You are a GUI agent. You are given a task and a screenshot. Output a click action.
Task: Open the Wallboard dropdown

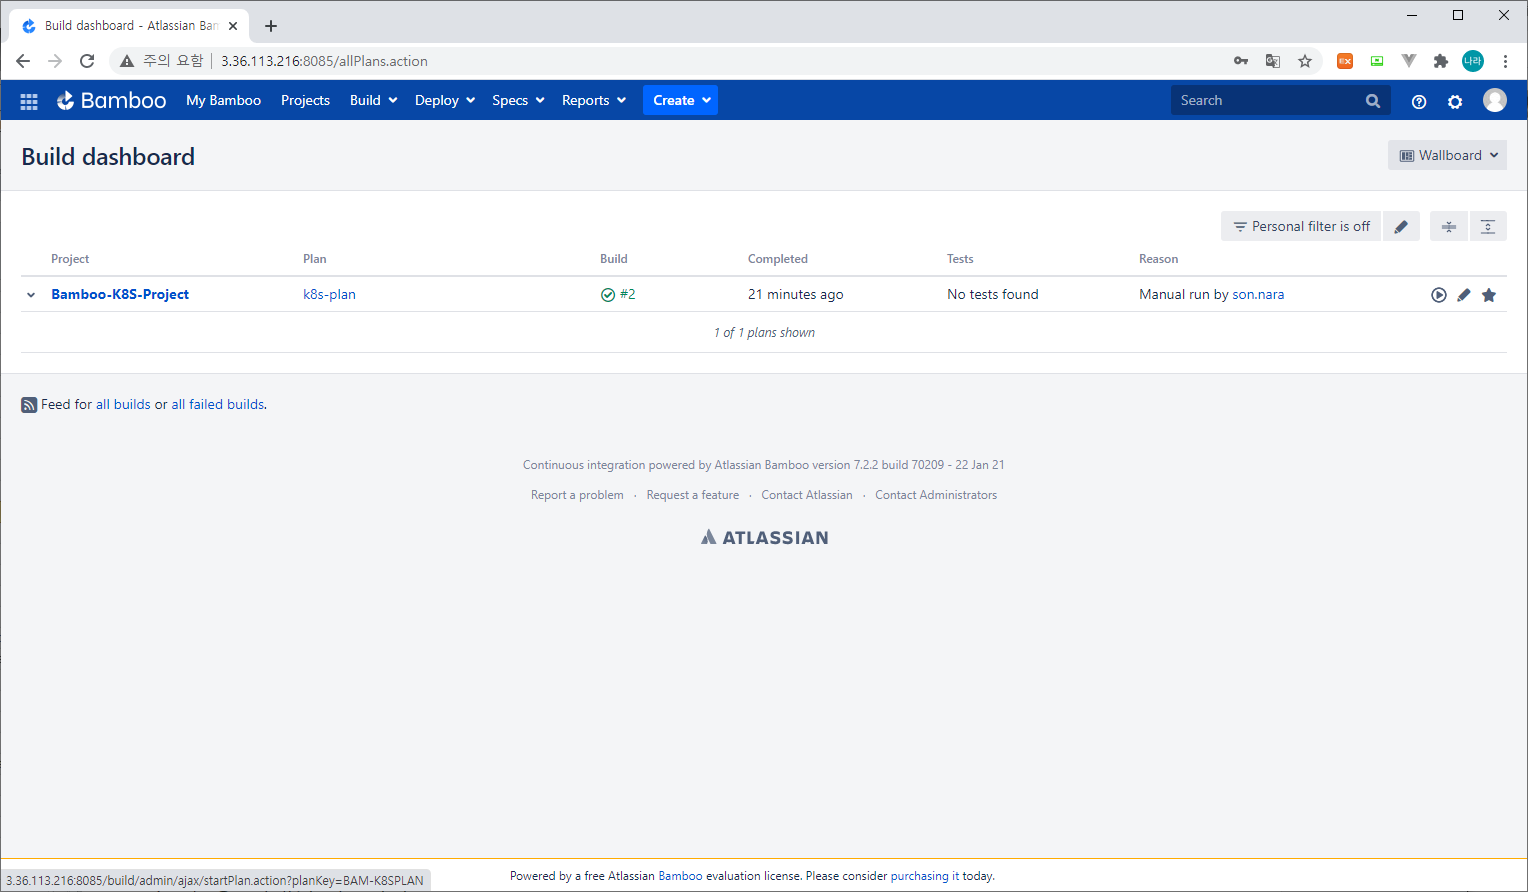pos(1447,156)
